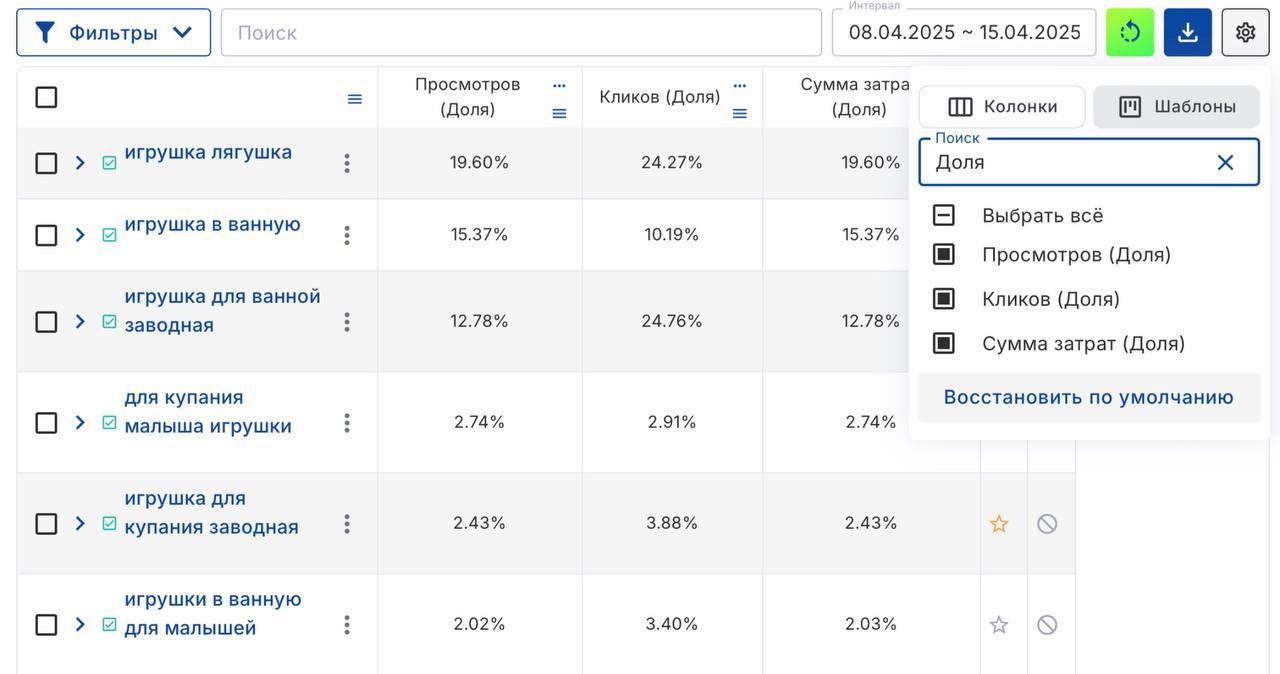The image size is (1280, 674).
Task: Click block icon for игрушки в ванную для малышей
Action: (x=1047, y=625)
